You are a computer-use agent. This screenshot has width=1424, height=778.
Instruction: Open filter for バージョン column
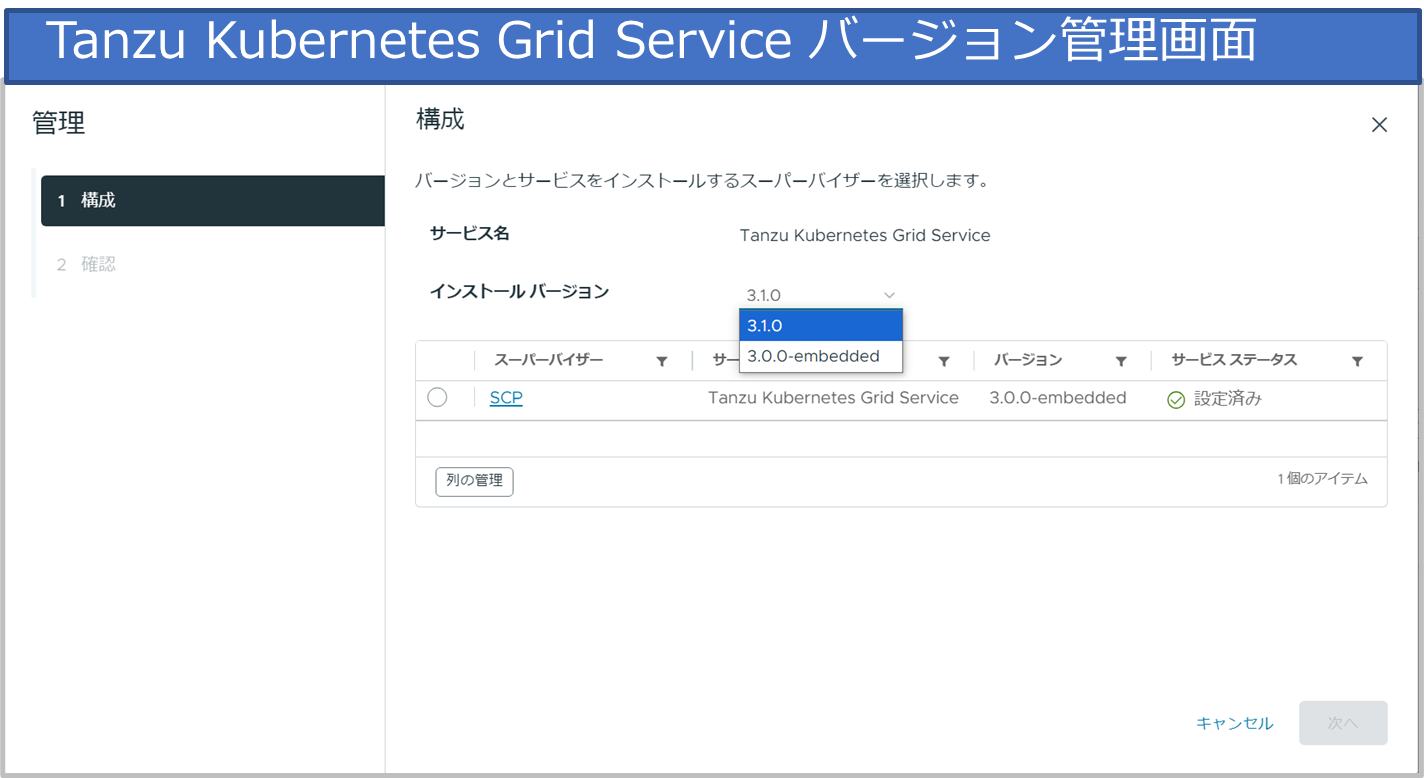point(1121,361)
